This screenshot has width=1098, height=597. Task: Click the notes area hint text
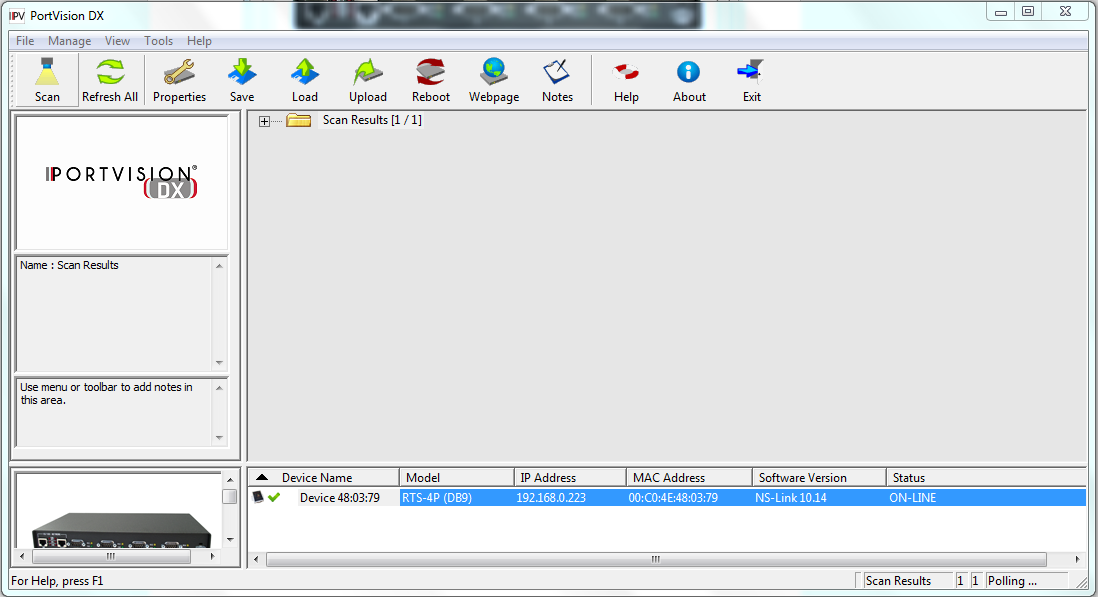(x=106, y=393)
